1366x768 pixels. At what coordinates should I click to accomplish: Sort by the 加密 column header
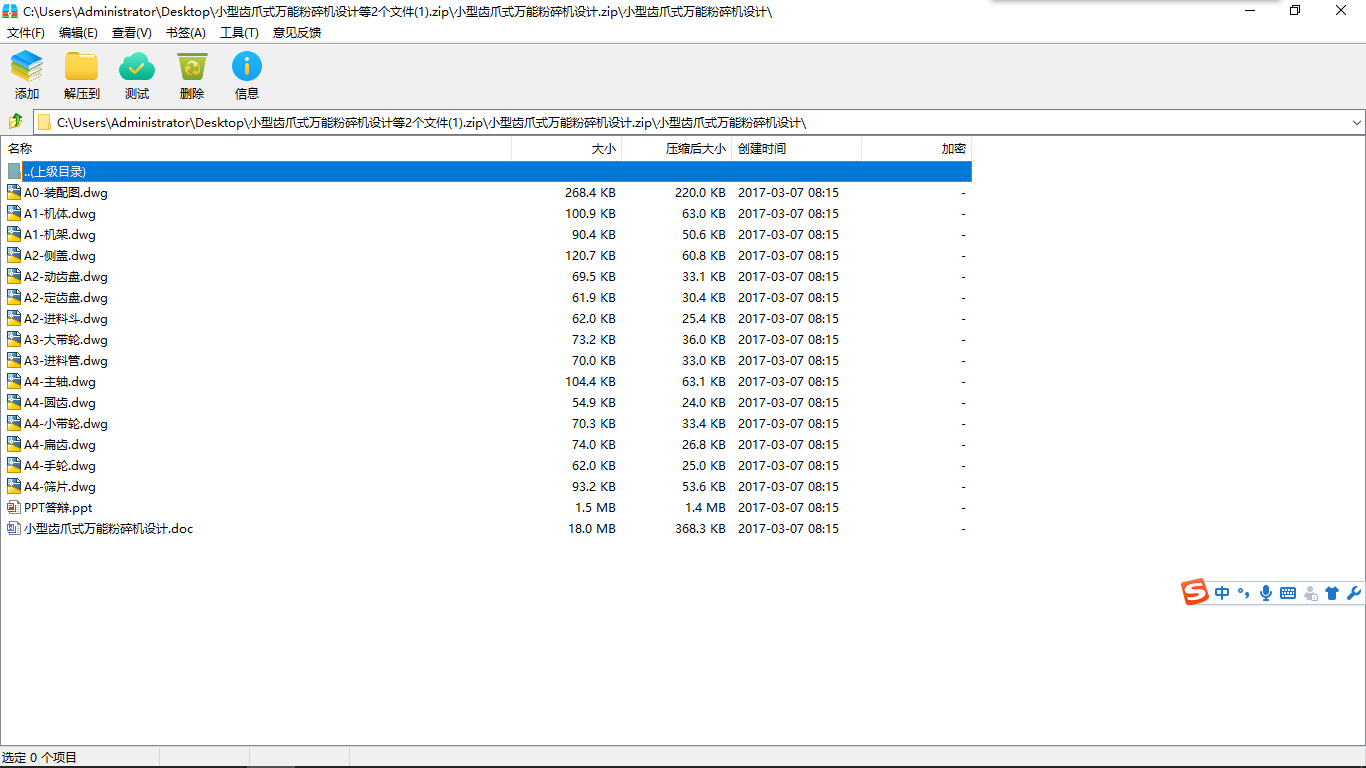click(917, 149)
